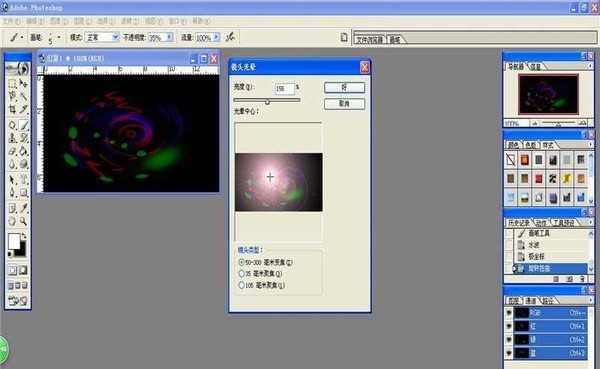The image size is (600, 369).
Task: Select the Hand tool
Action: 12,221
